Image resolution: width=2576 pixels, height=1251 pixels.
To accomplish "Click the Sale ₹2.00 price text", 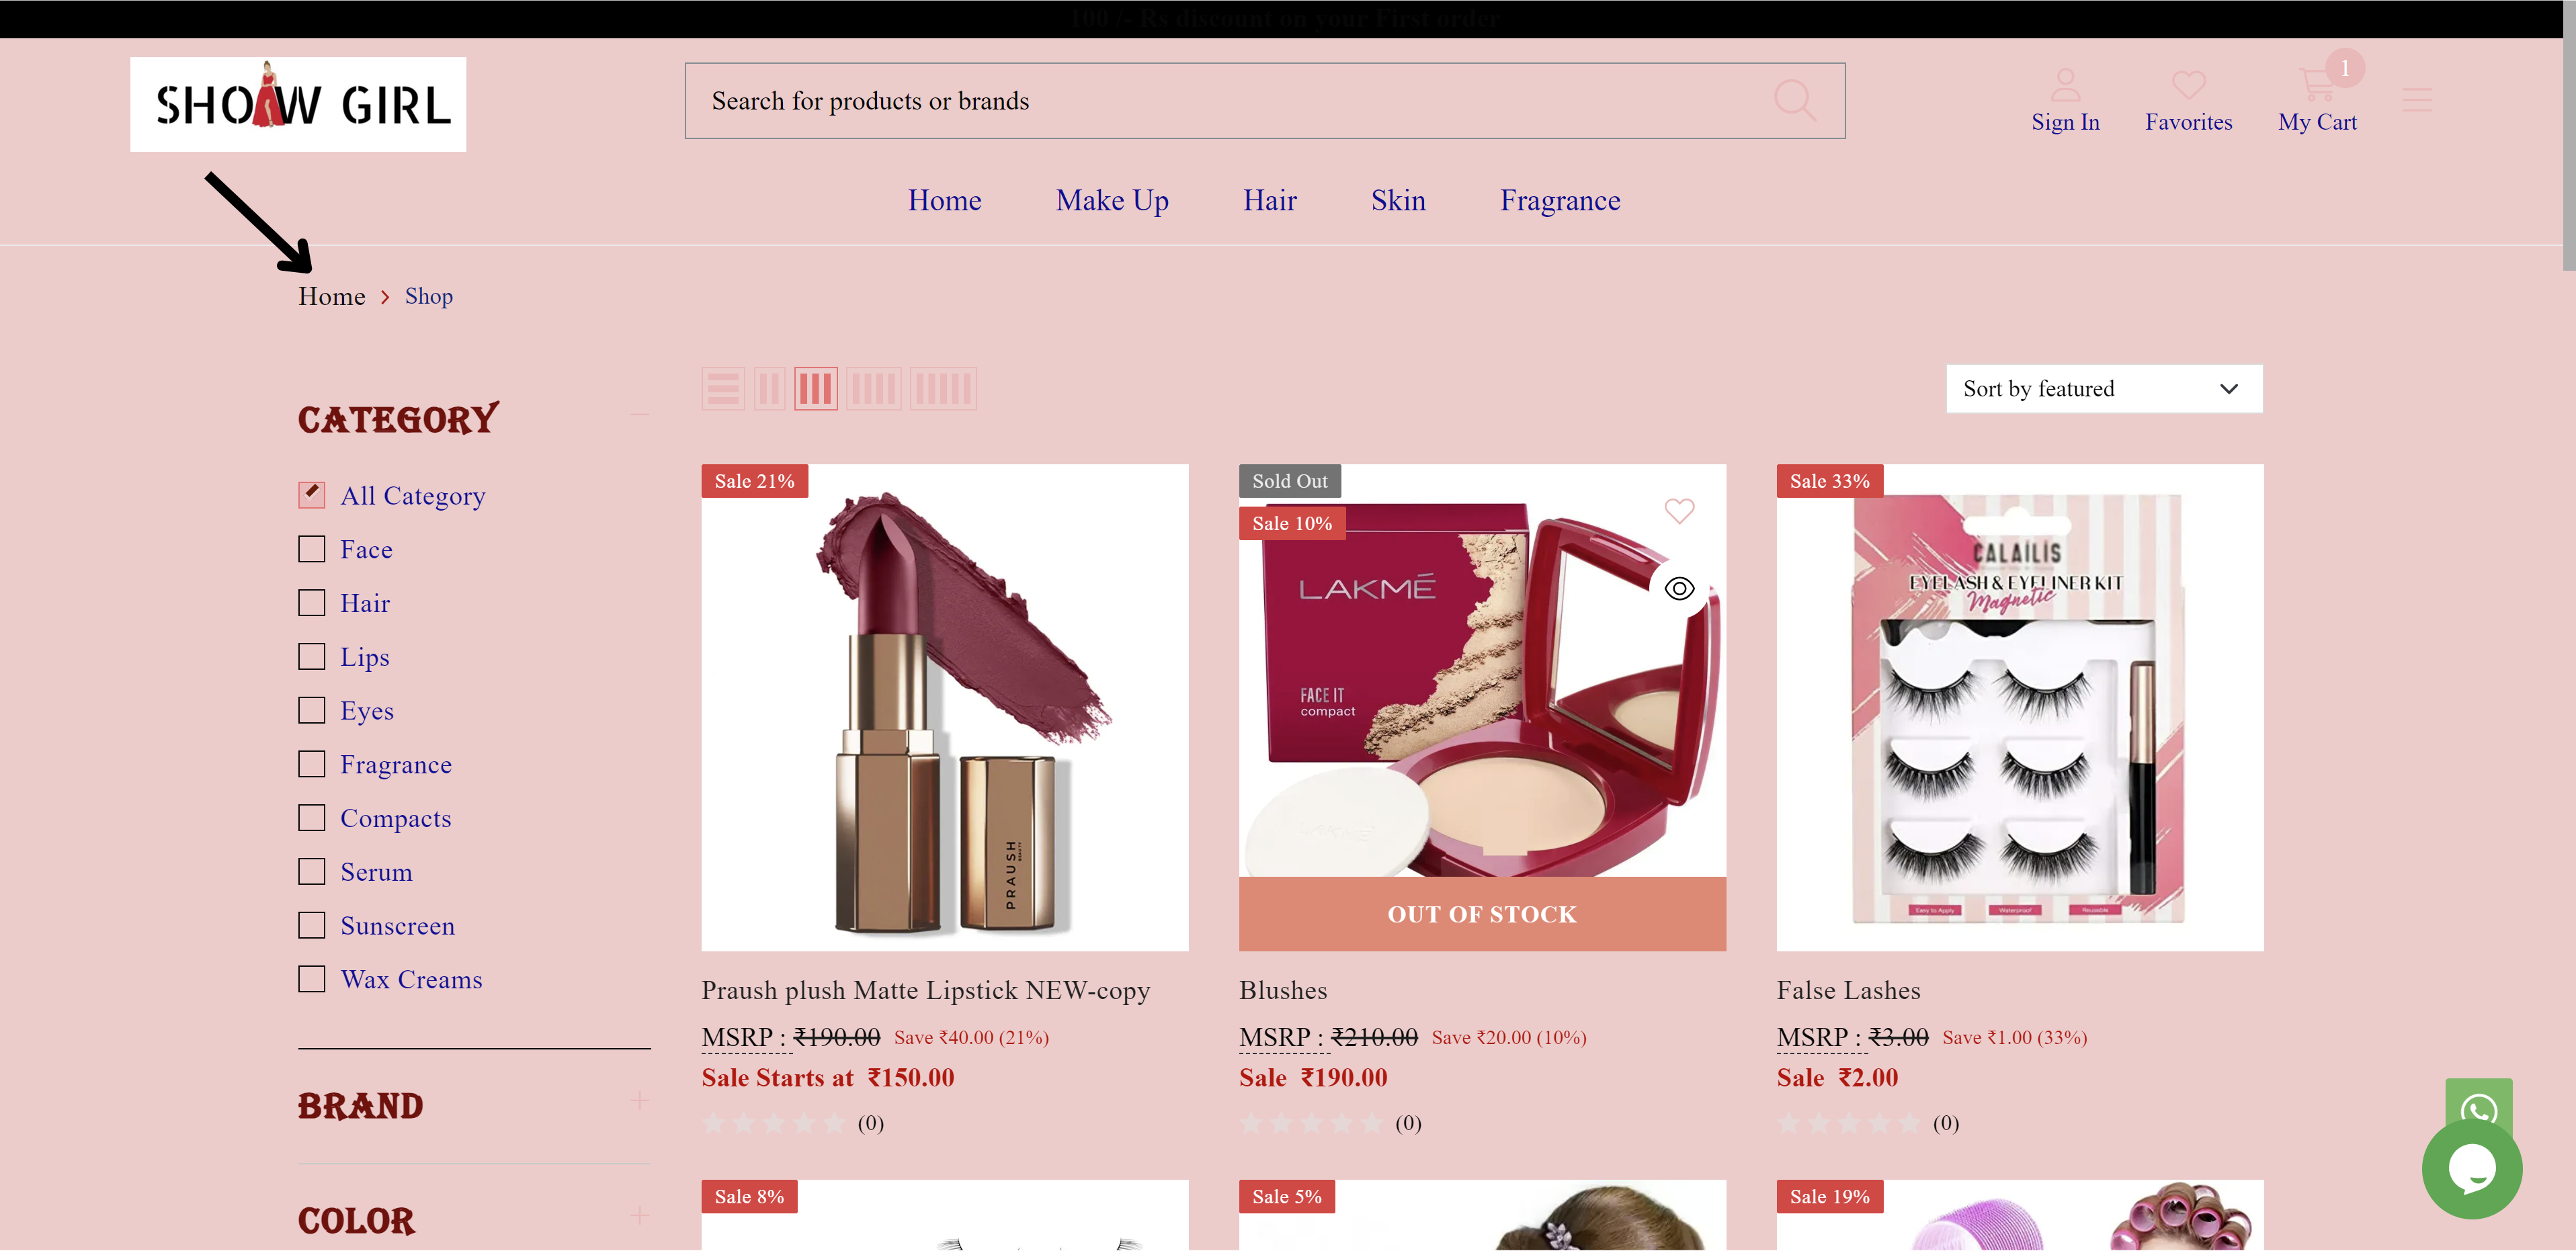I will tap(1836, 1078).
